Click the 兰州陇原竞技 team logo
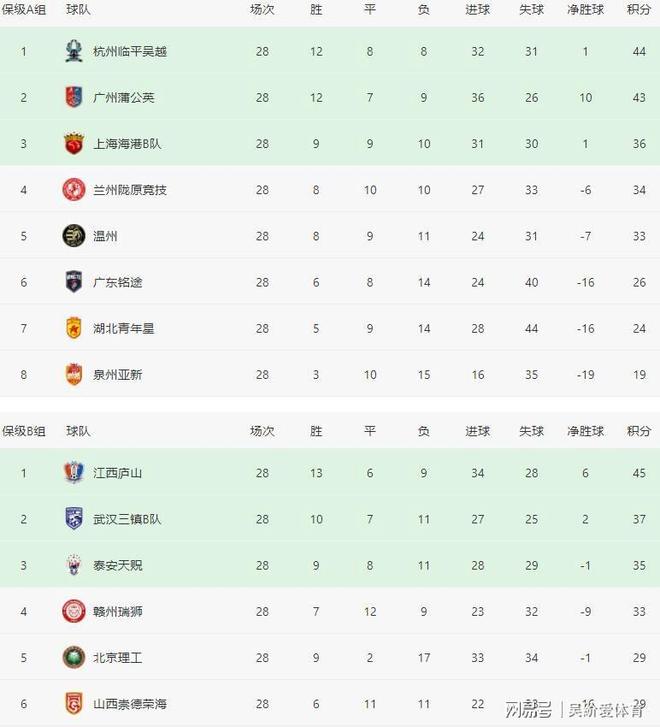This screenshot has width=660, height=727. click(74, 189)
